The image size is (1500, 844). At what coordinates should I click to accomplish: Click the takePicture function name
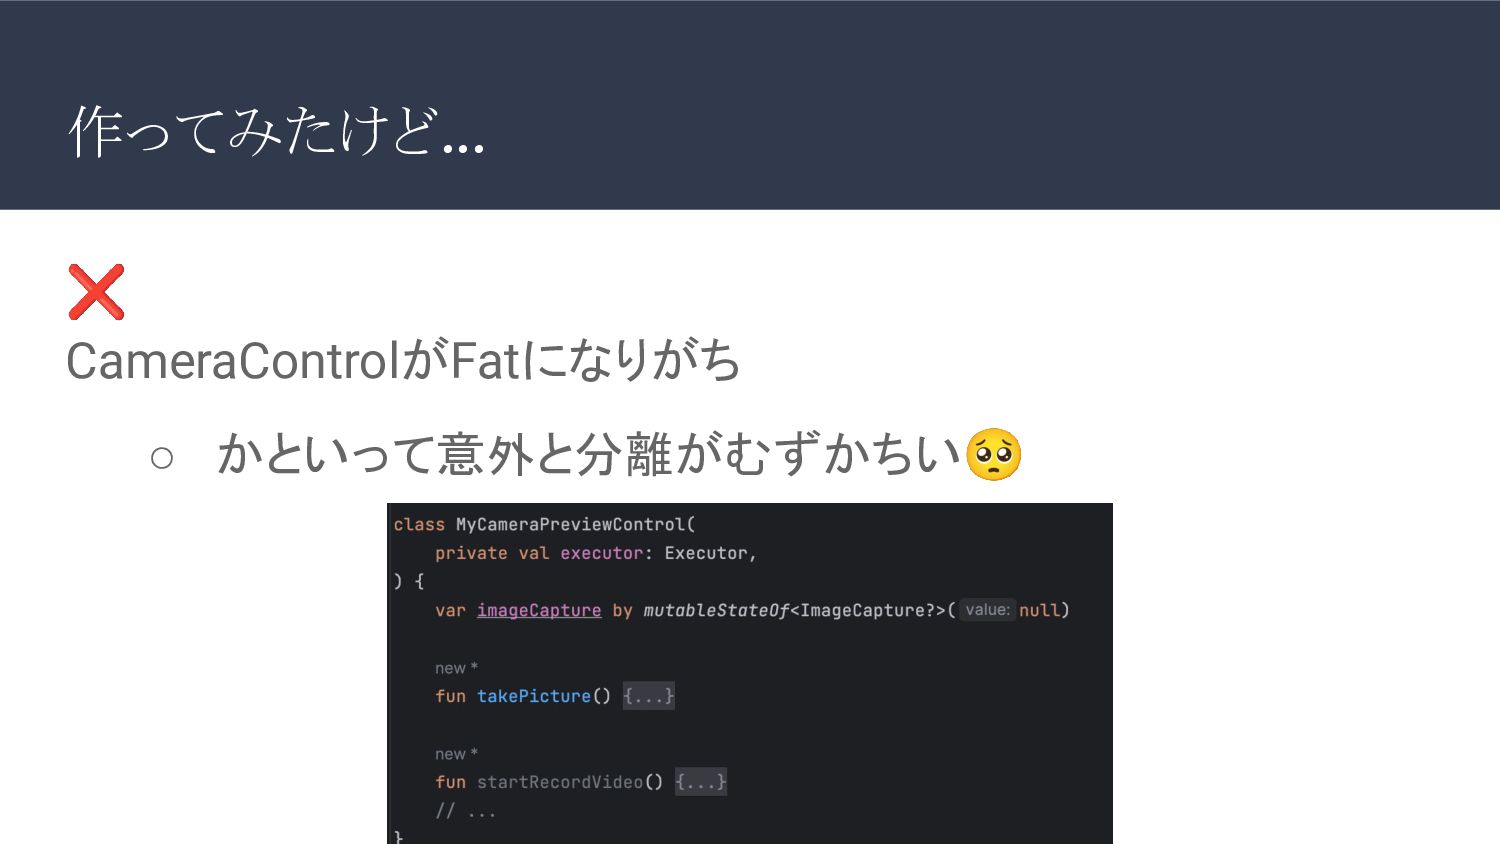click(x=533, y=696)
